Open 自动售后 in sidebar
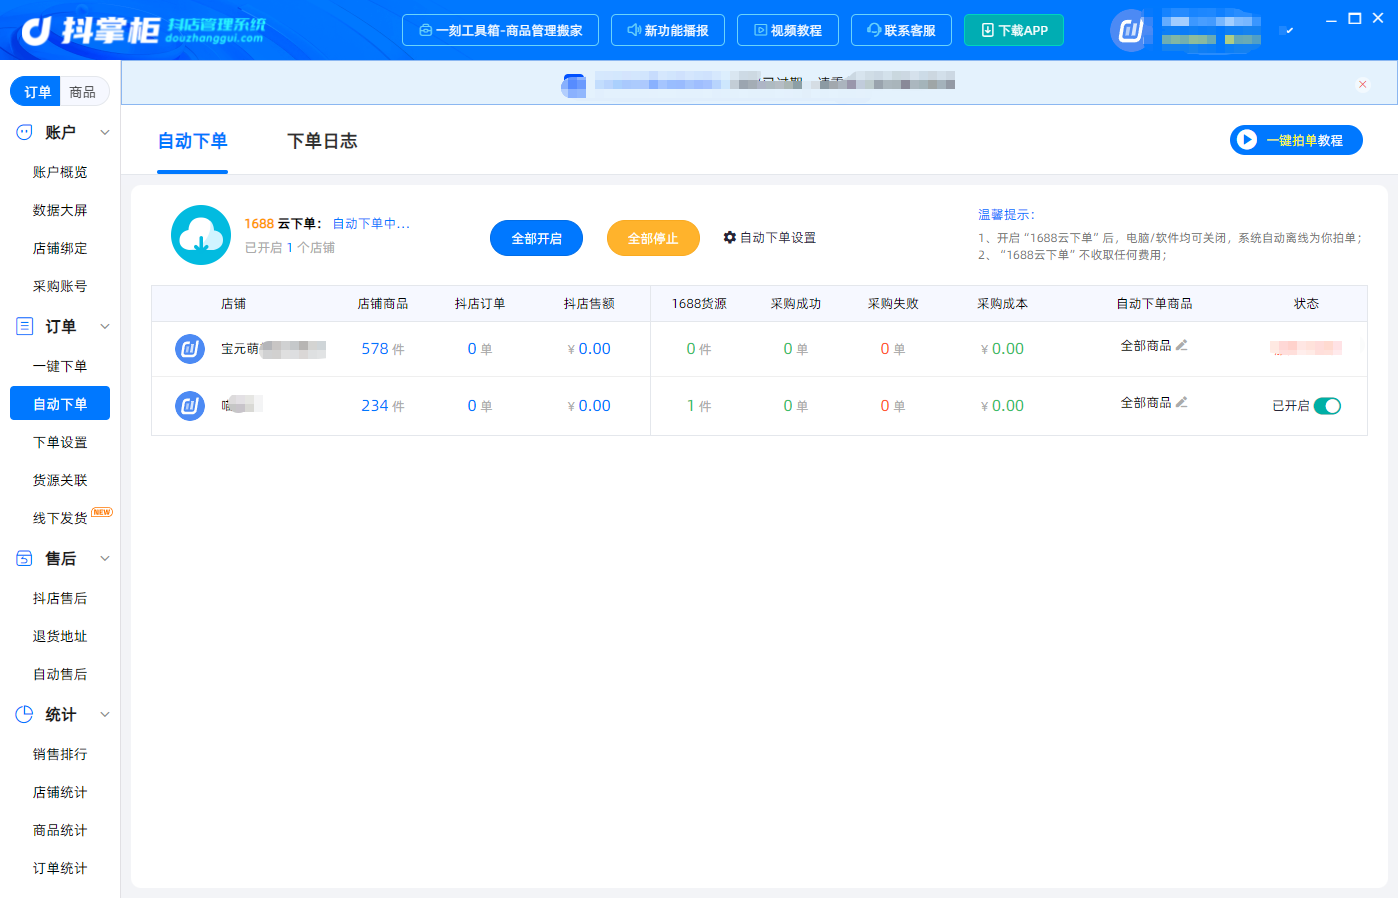 tap(60, 674)
